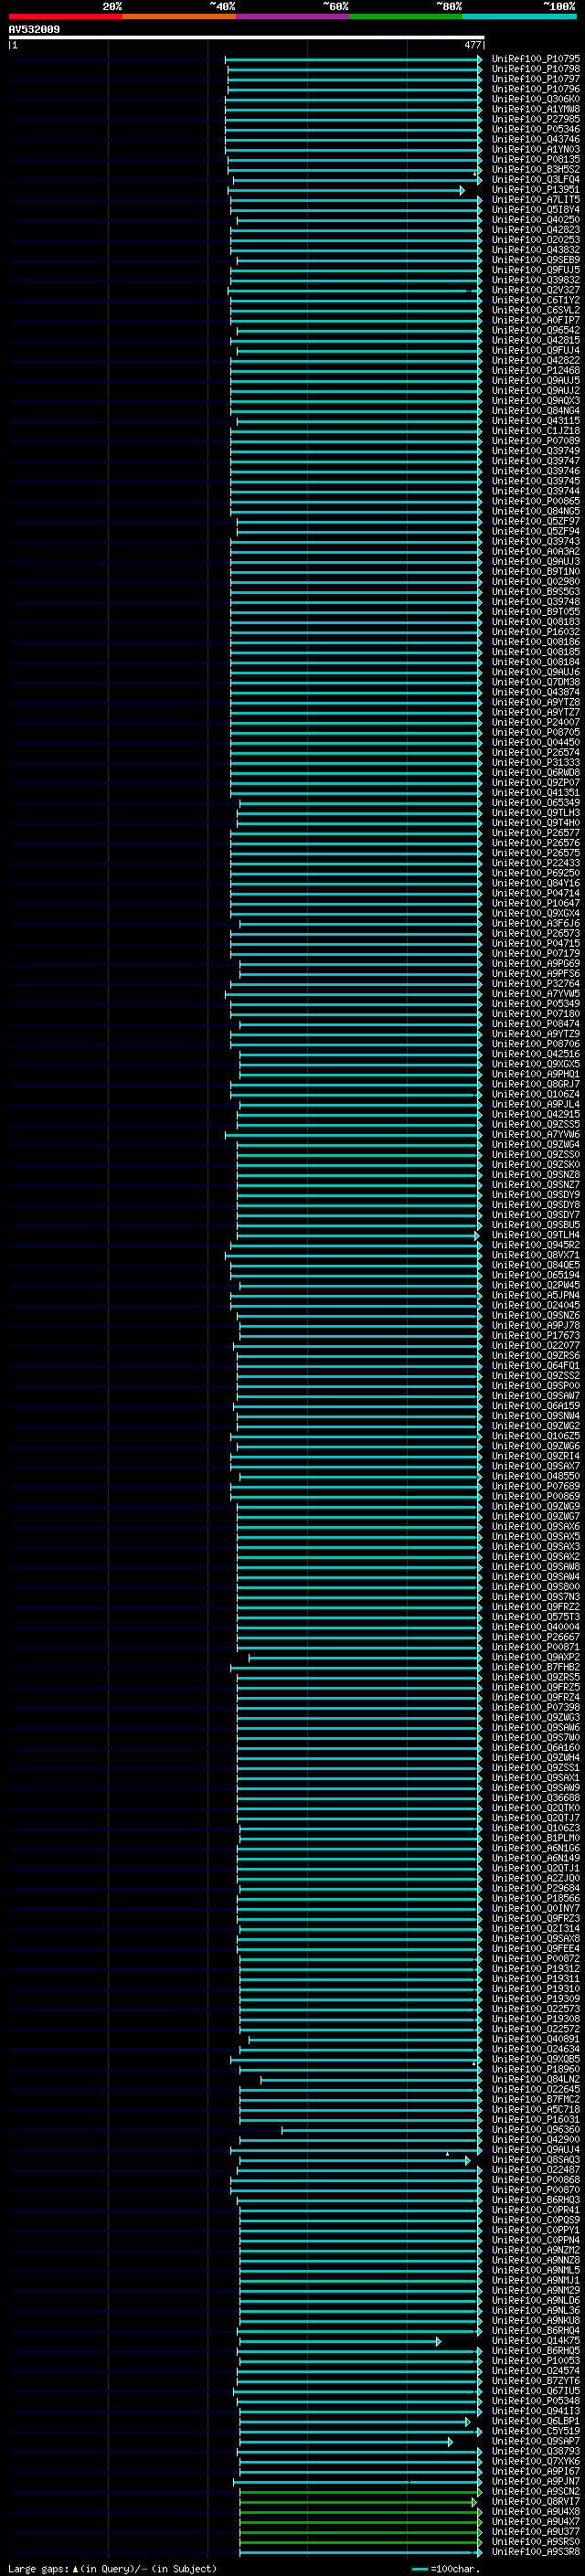This screenshot has width=585, height=2576.
Task: Select the UniRef100_P13951 label
Action: click(x=535, y=190)
